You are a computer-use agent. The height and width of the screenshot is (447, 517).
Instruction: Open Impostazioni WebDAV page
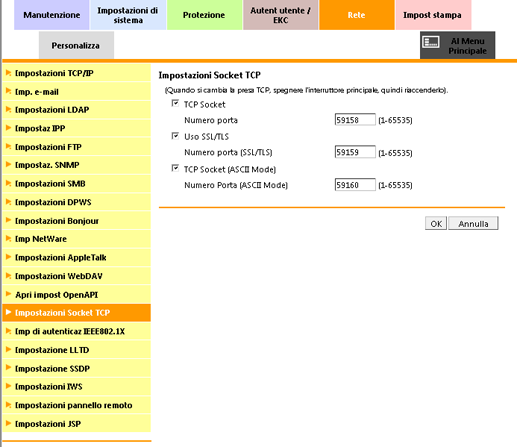click(76, 276)
